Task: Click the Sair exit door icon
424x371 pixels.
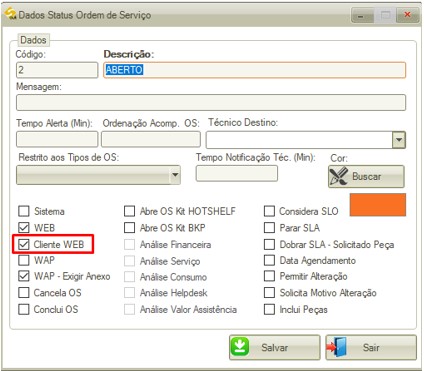Action: [337, 347]
